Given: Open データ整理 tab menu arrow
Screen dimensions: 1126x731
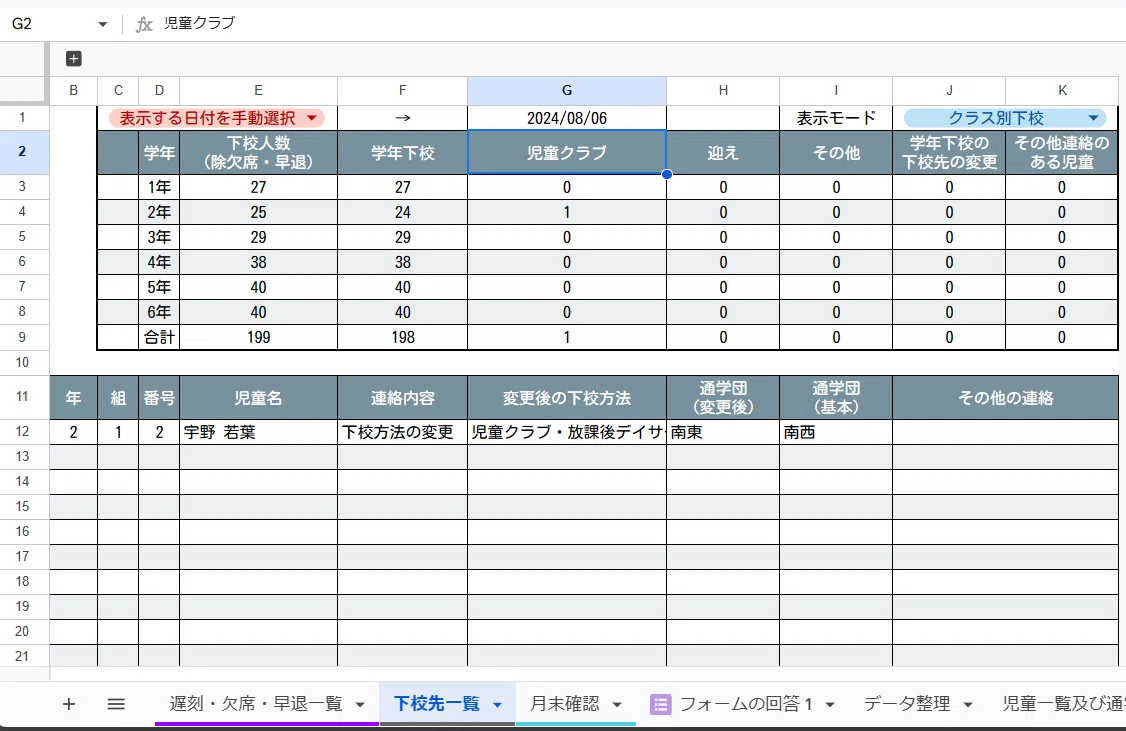Looking at the screenshot, I should [x=967, y=704].
